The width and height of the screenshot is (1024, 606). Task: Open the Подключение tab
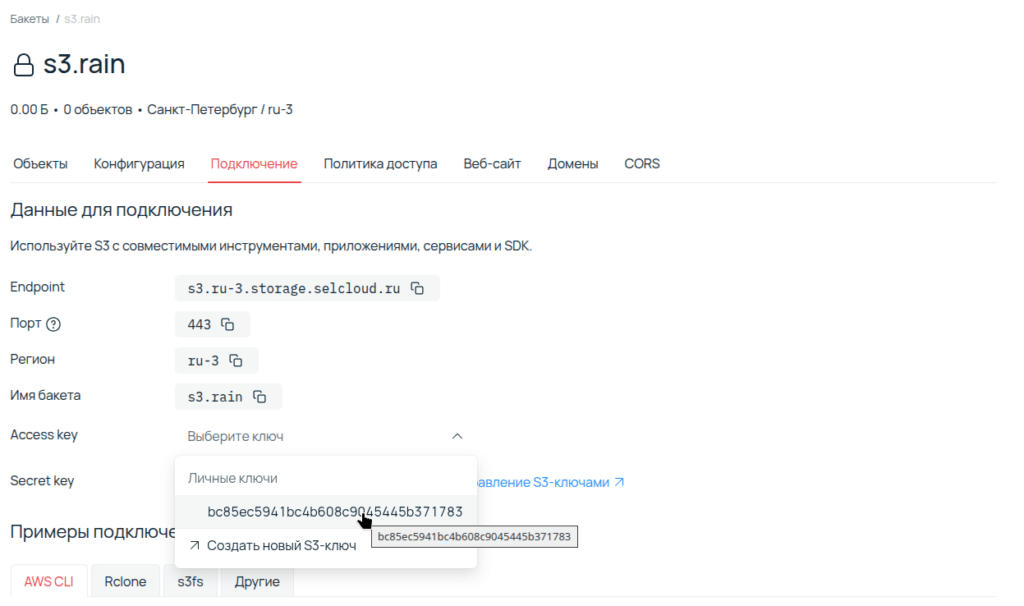click(x=254, y=164)
